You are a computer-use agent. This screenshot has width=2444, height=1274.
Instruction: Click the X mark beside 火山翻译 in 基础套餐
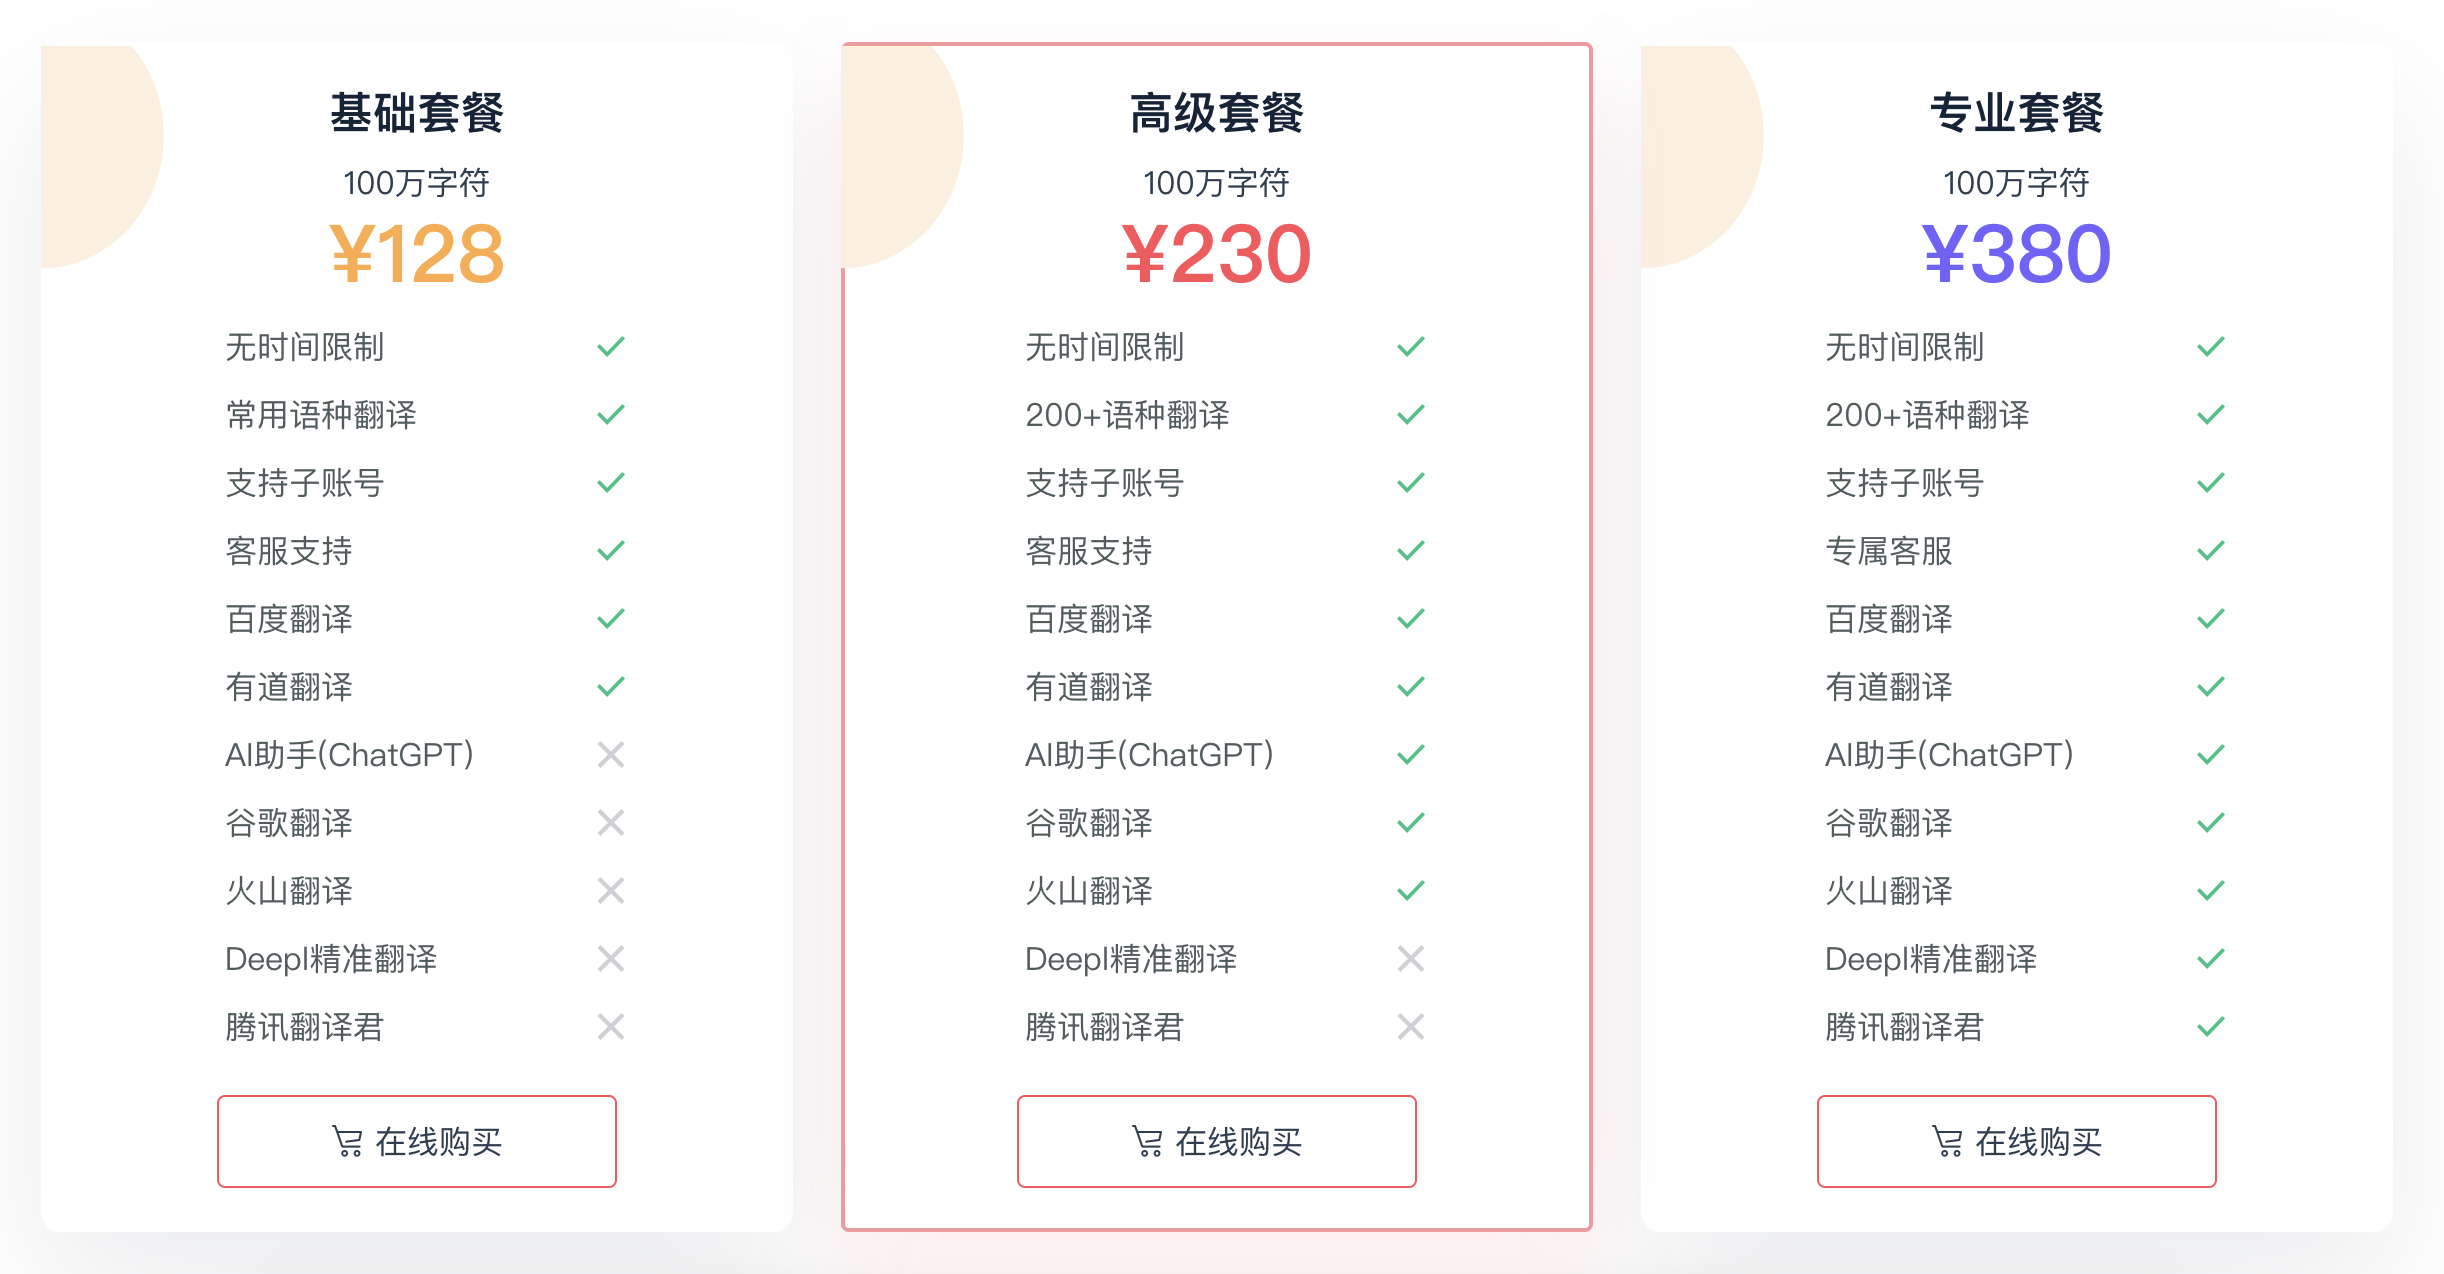click(610, 891)
